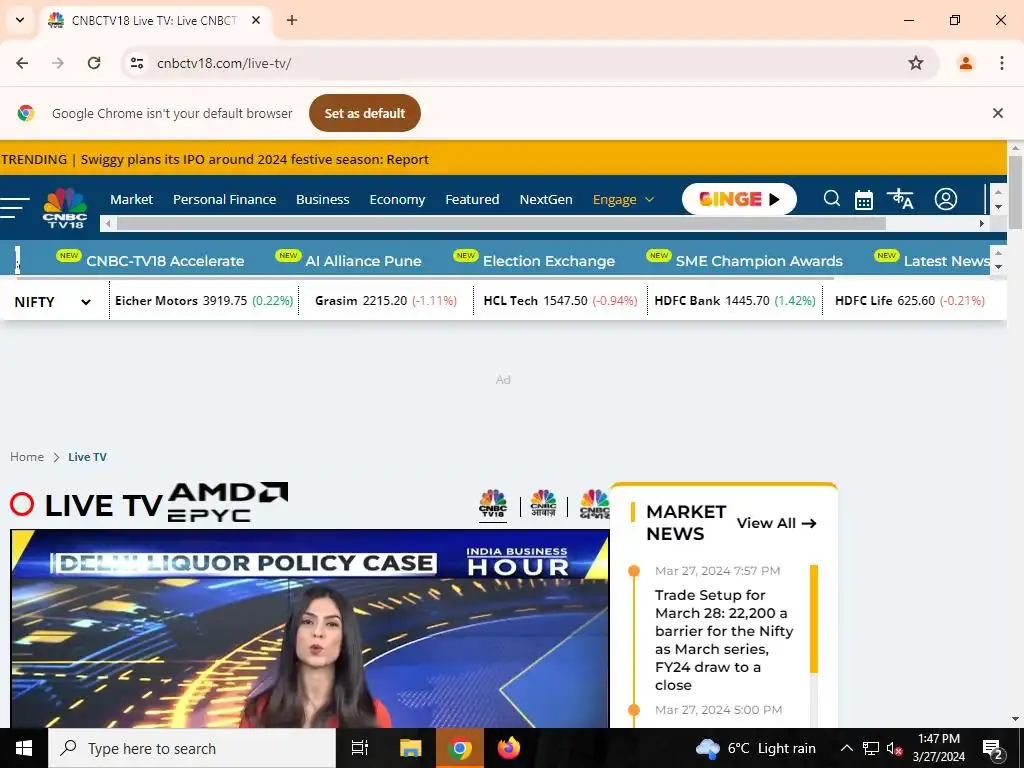Expand the NIFTY index dropdown
Screen dimensions: 1024x768
[52, 302]
